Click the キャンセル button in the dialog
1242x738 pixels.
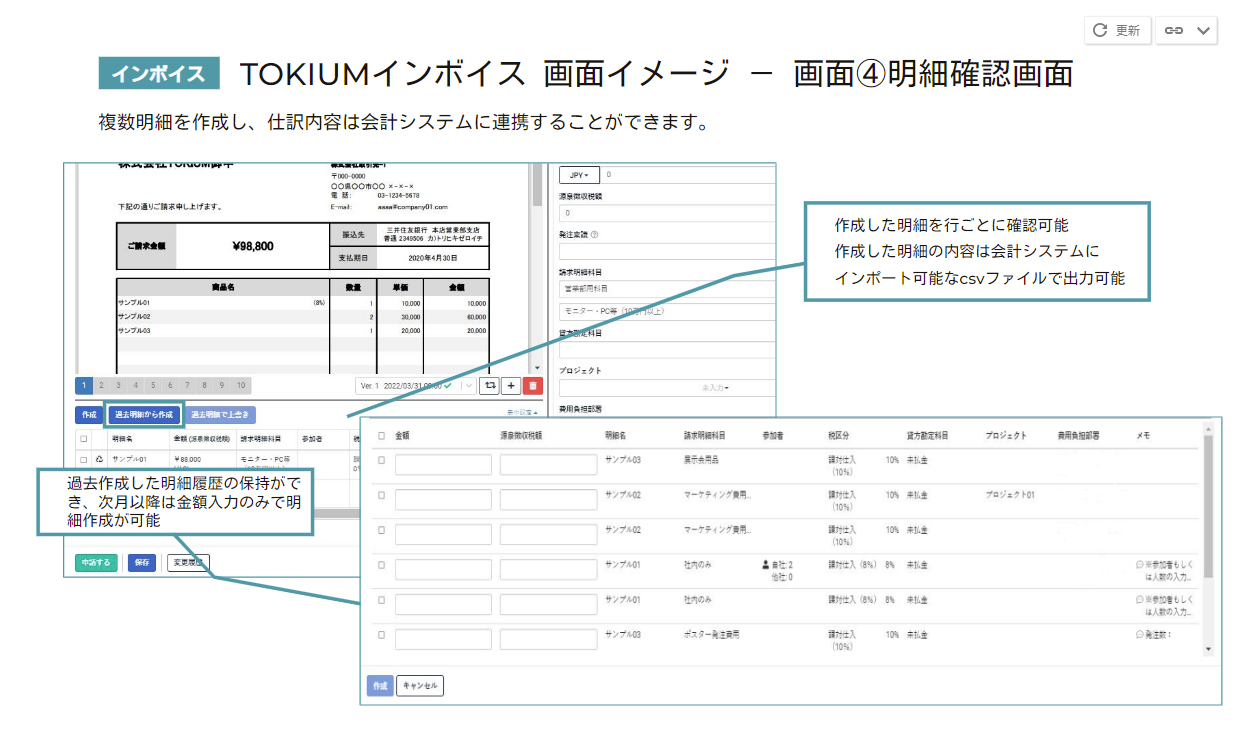click(x=420, y=686)
